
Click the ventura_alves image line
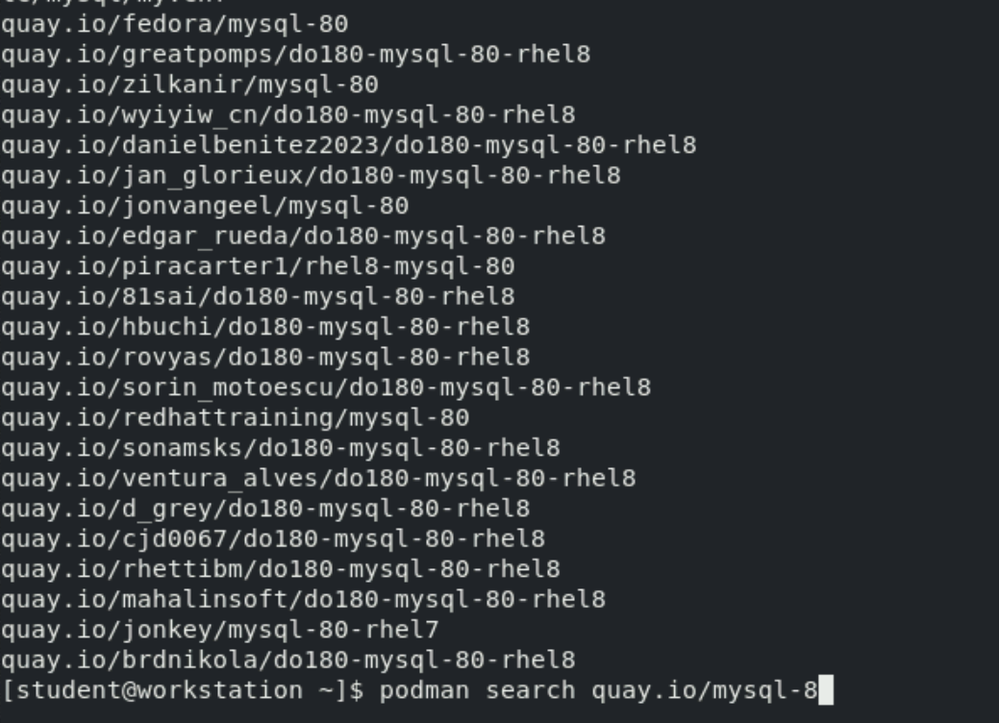tap(317, 478)
